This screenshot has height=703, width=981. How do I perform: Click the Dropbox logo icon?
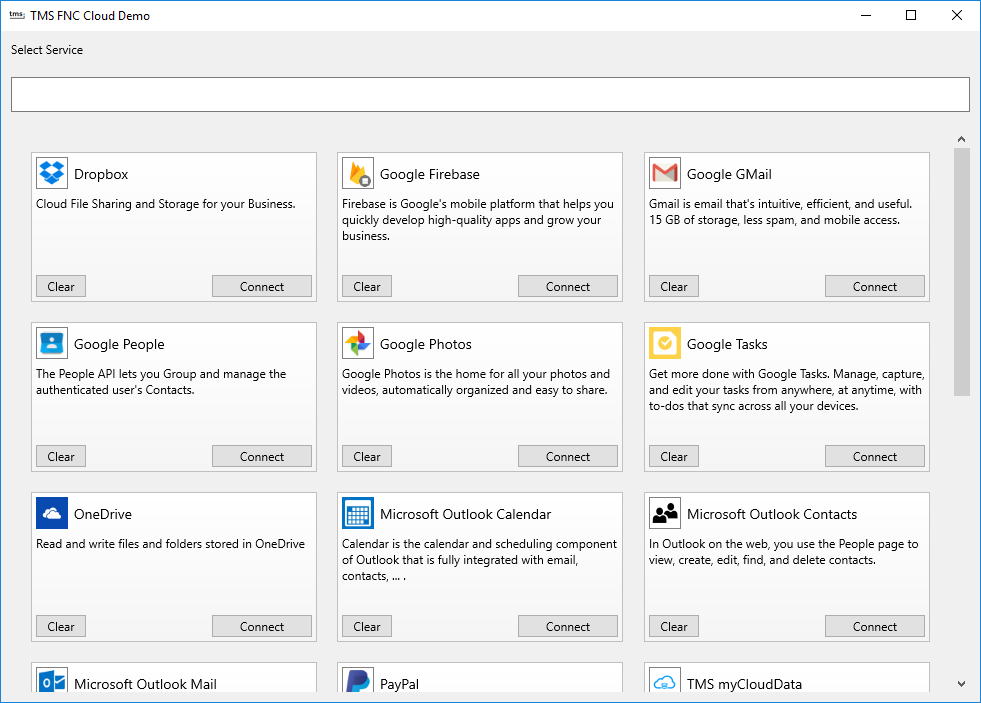tap(52, 173)
